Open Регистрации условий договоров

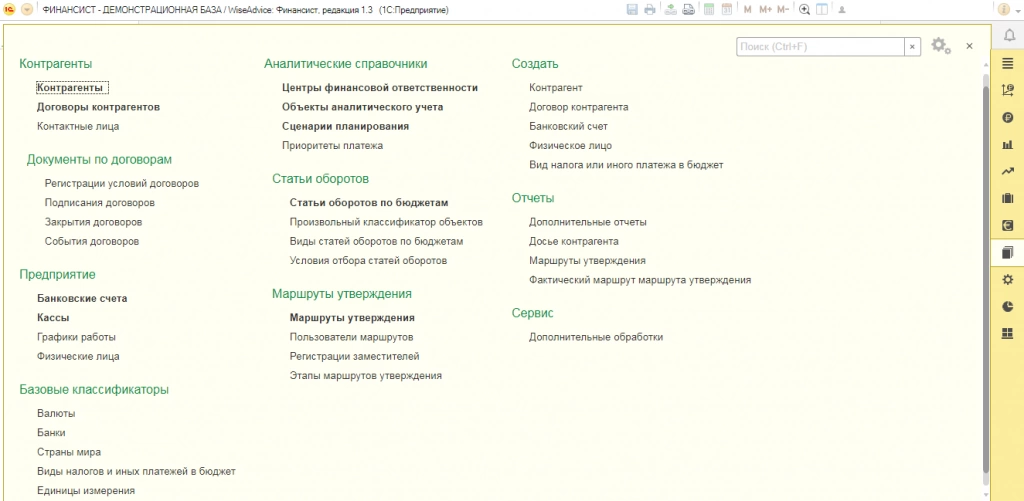pos(122,184)
